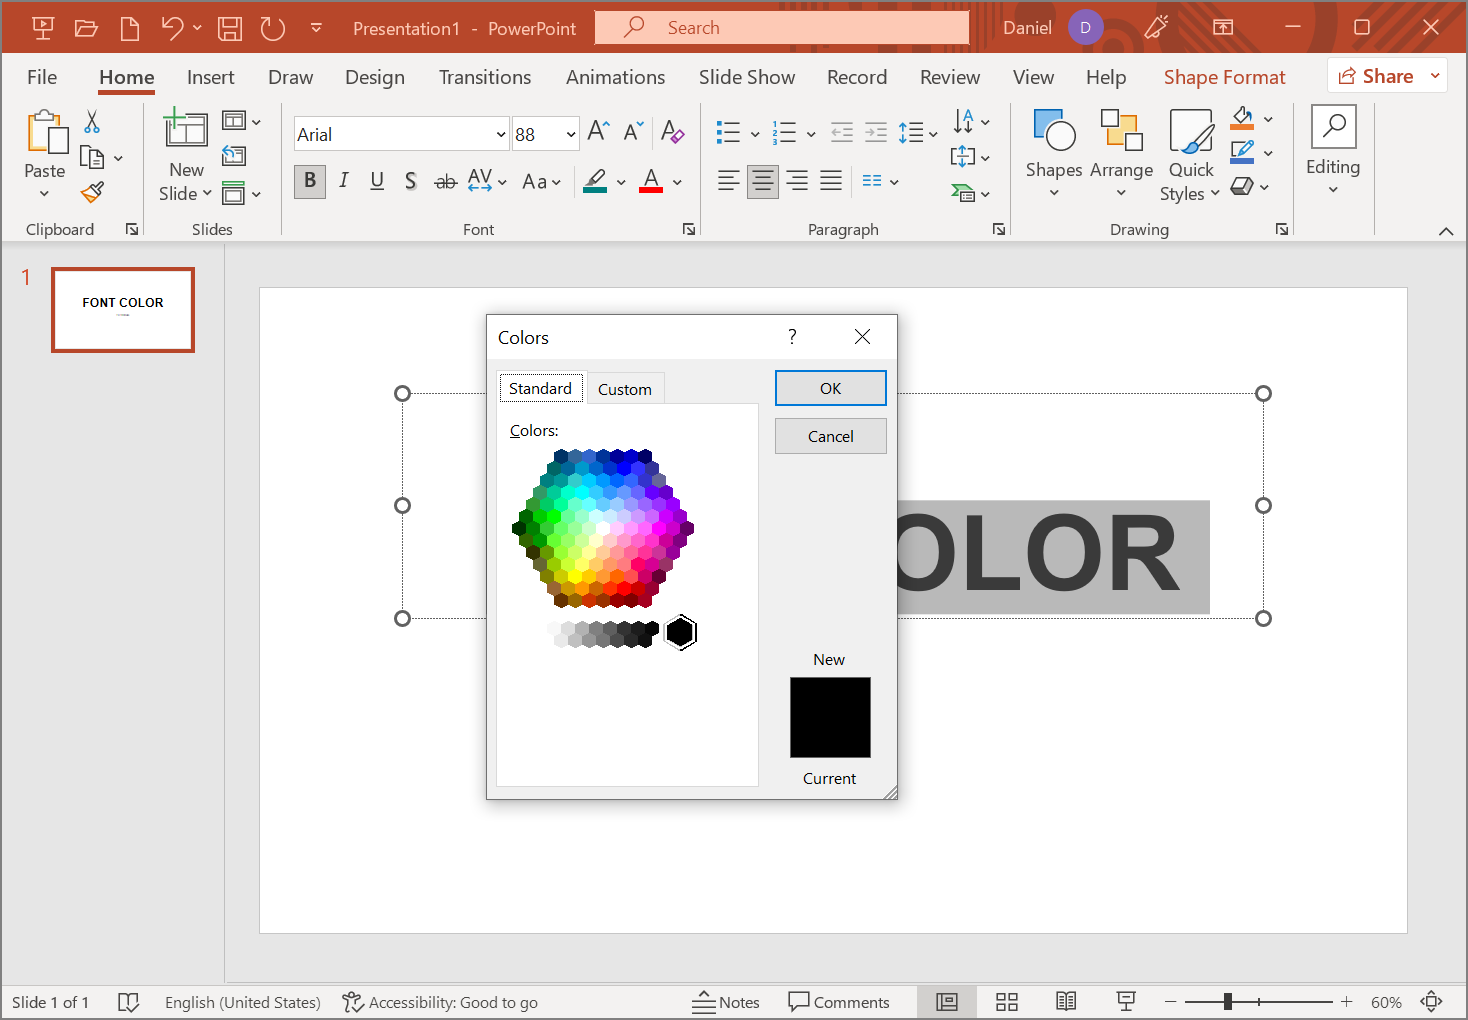Switch to the Custom tab in Colors dialog
The width and height of the screenshot is (1468, 1020).
(x=625, y=388)
